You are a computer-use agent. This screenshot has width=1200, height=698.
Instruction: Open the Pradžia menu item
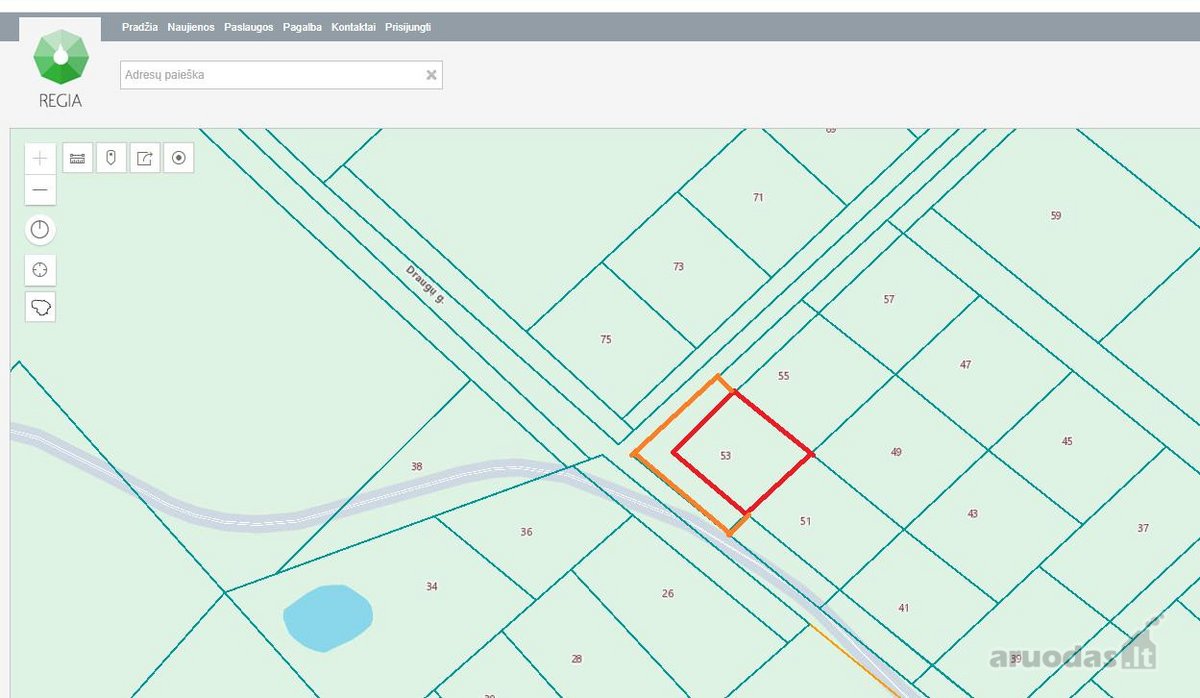tap(140, 27)
